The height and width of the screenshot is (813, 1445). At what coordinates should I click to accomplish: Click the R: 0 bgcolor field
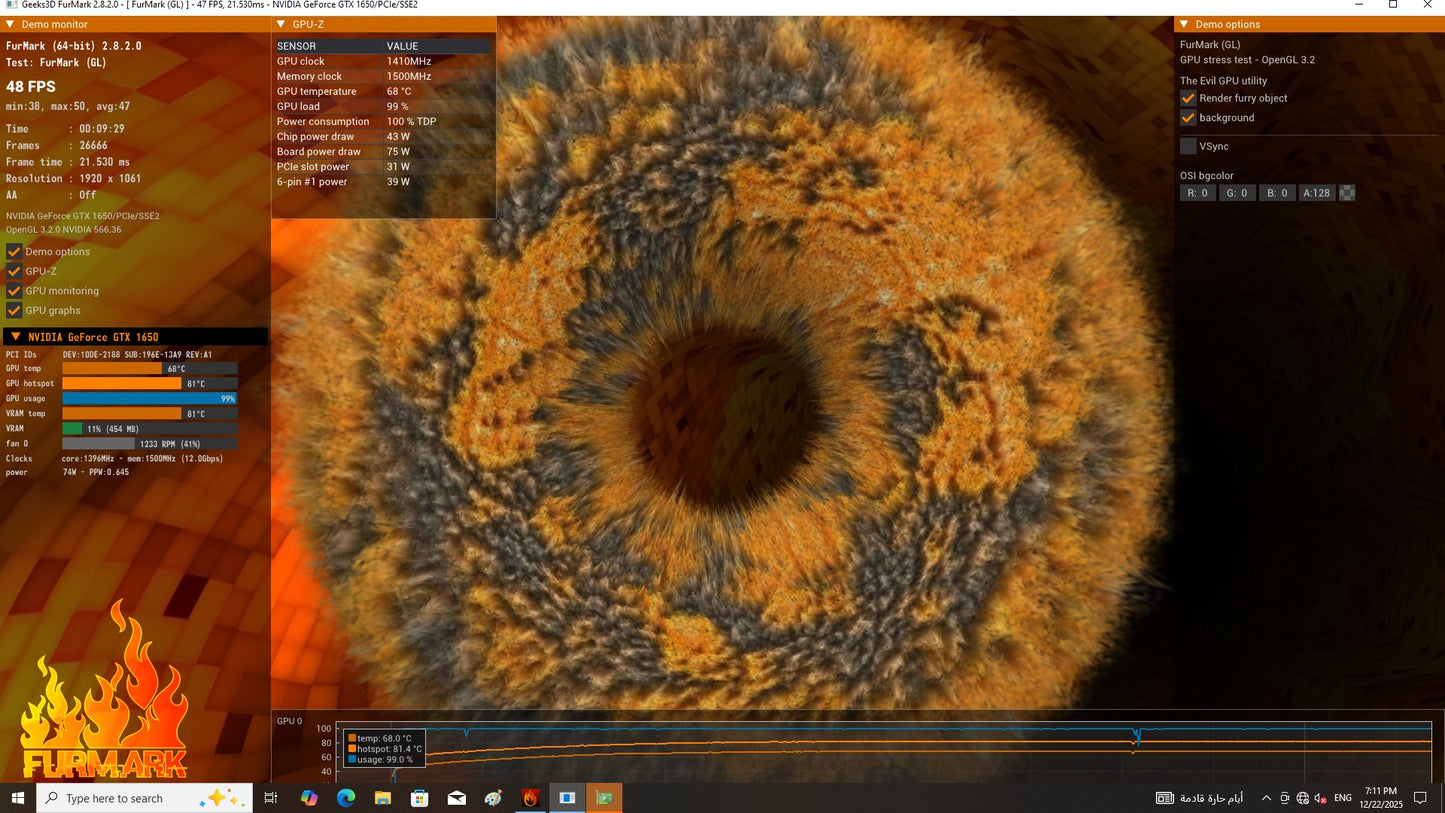(x=1198, y=193)
